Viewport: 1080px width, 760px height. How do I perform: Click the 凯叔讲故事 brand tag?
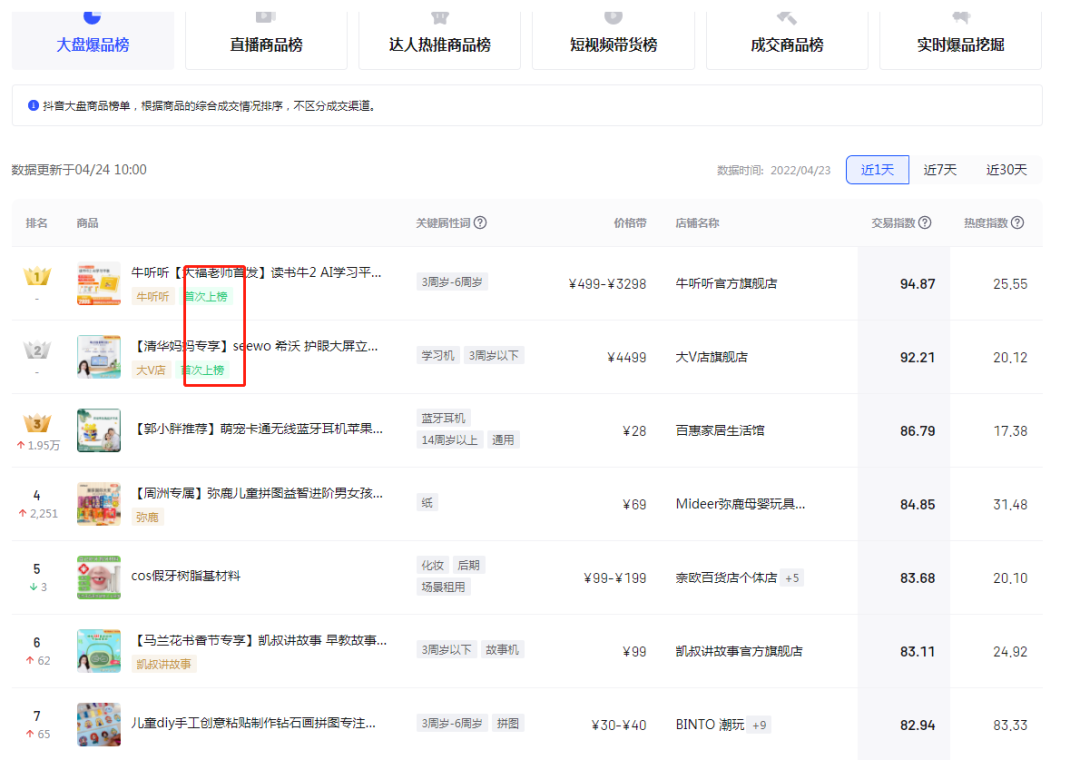tap(164, 664)
